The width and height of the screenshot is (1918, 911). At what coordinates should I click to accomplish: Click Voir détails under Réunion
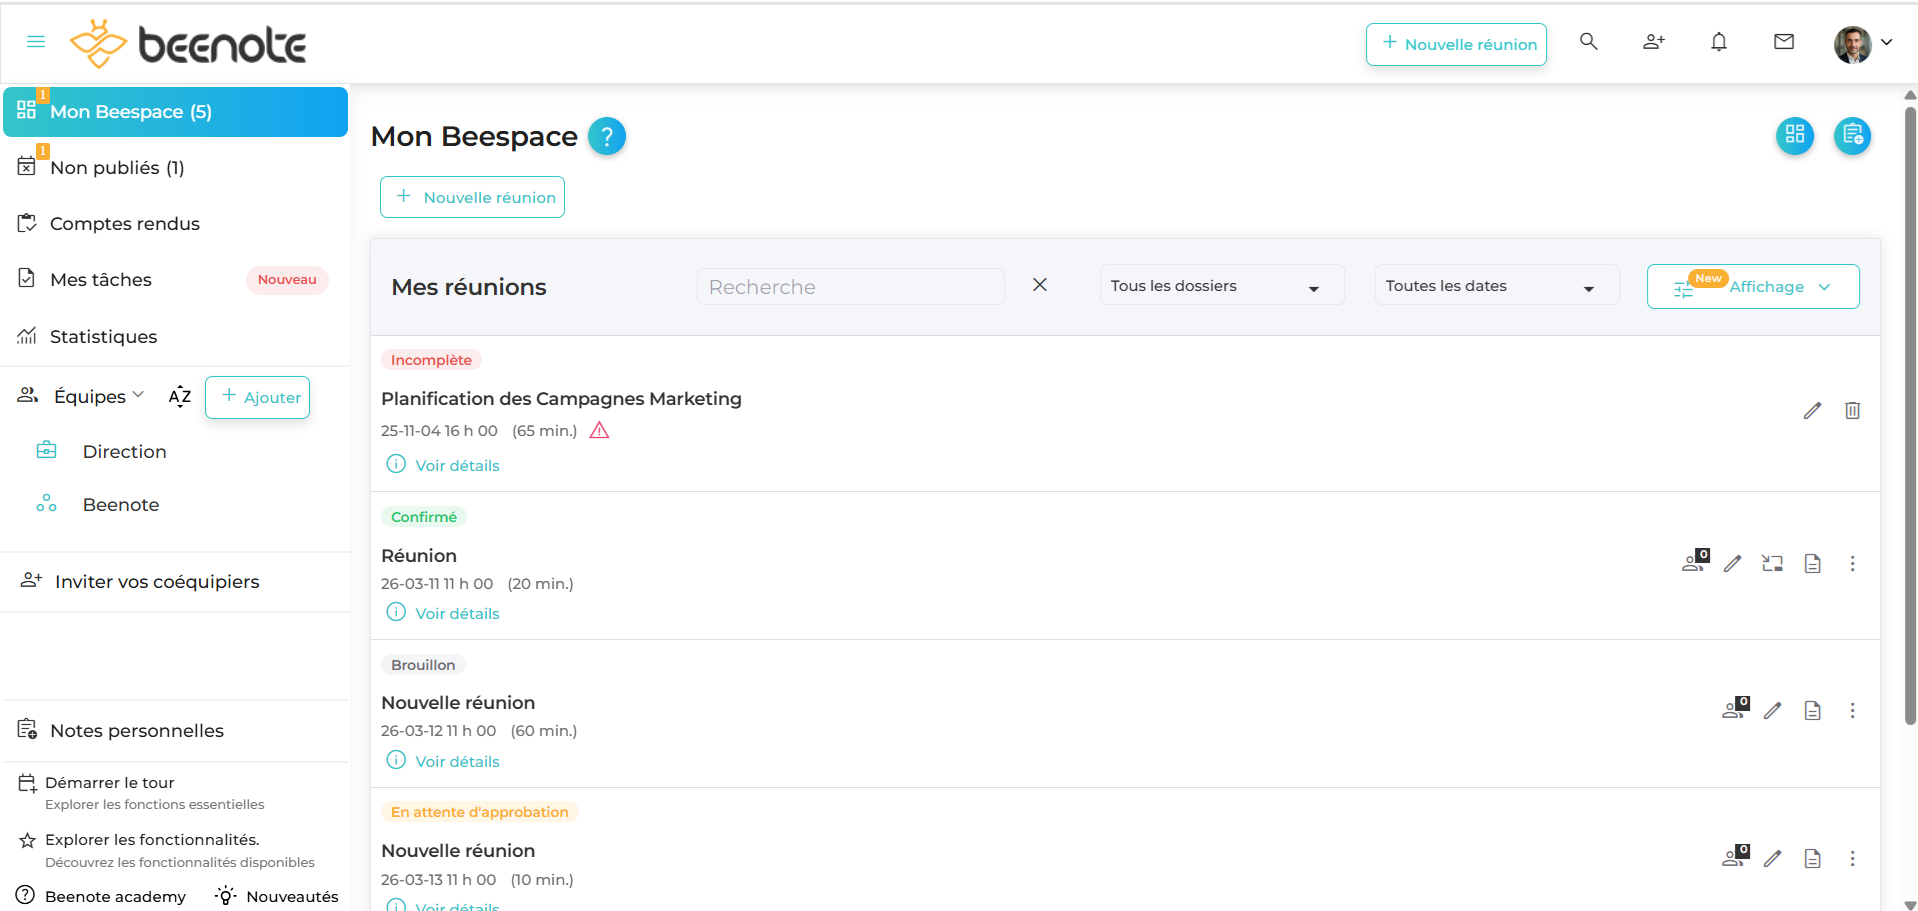coord(457,614)
